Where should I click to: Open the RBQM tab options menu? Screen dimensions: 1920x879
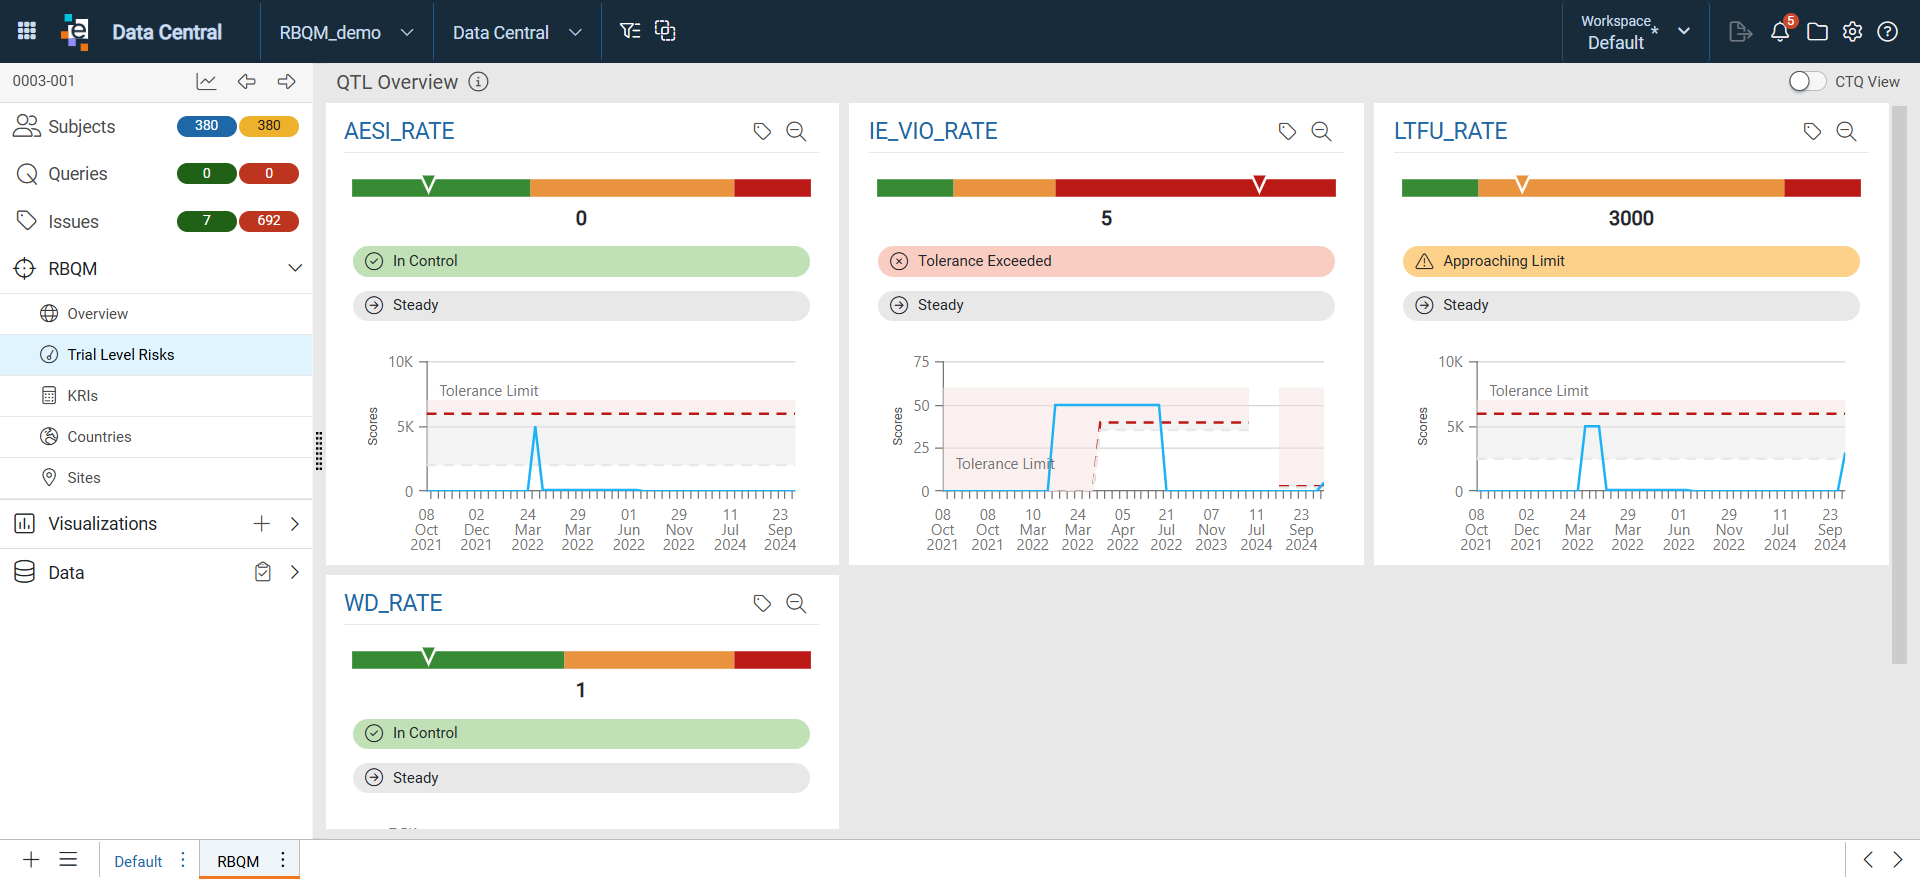pos(283,860)
